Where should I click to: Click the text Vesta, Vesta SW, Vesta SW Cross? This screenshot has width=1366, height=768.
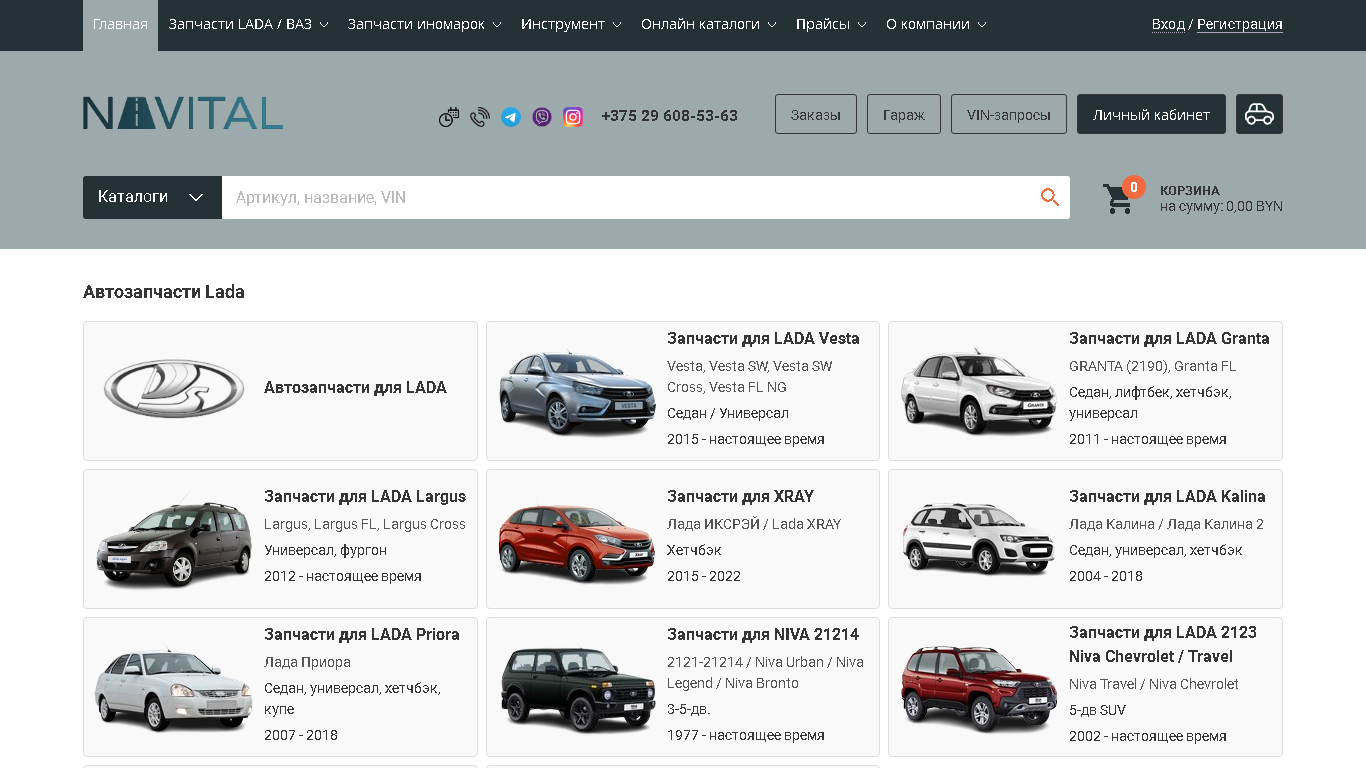(x=750, y=376)
